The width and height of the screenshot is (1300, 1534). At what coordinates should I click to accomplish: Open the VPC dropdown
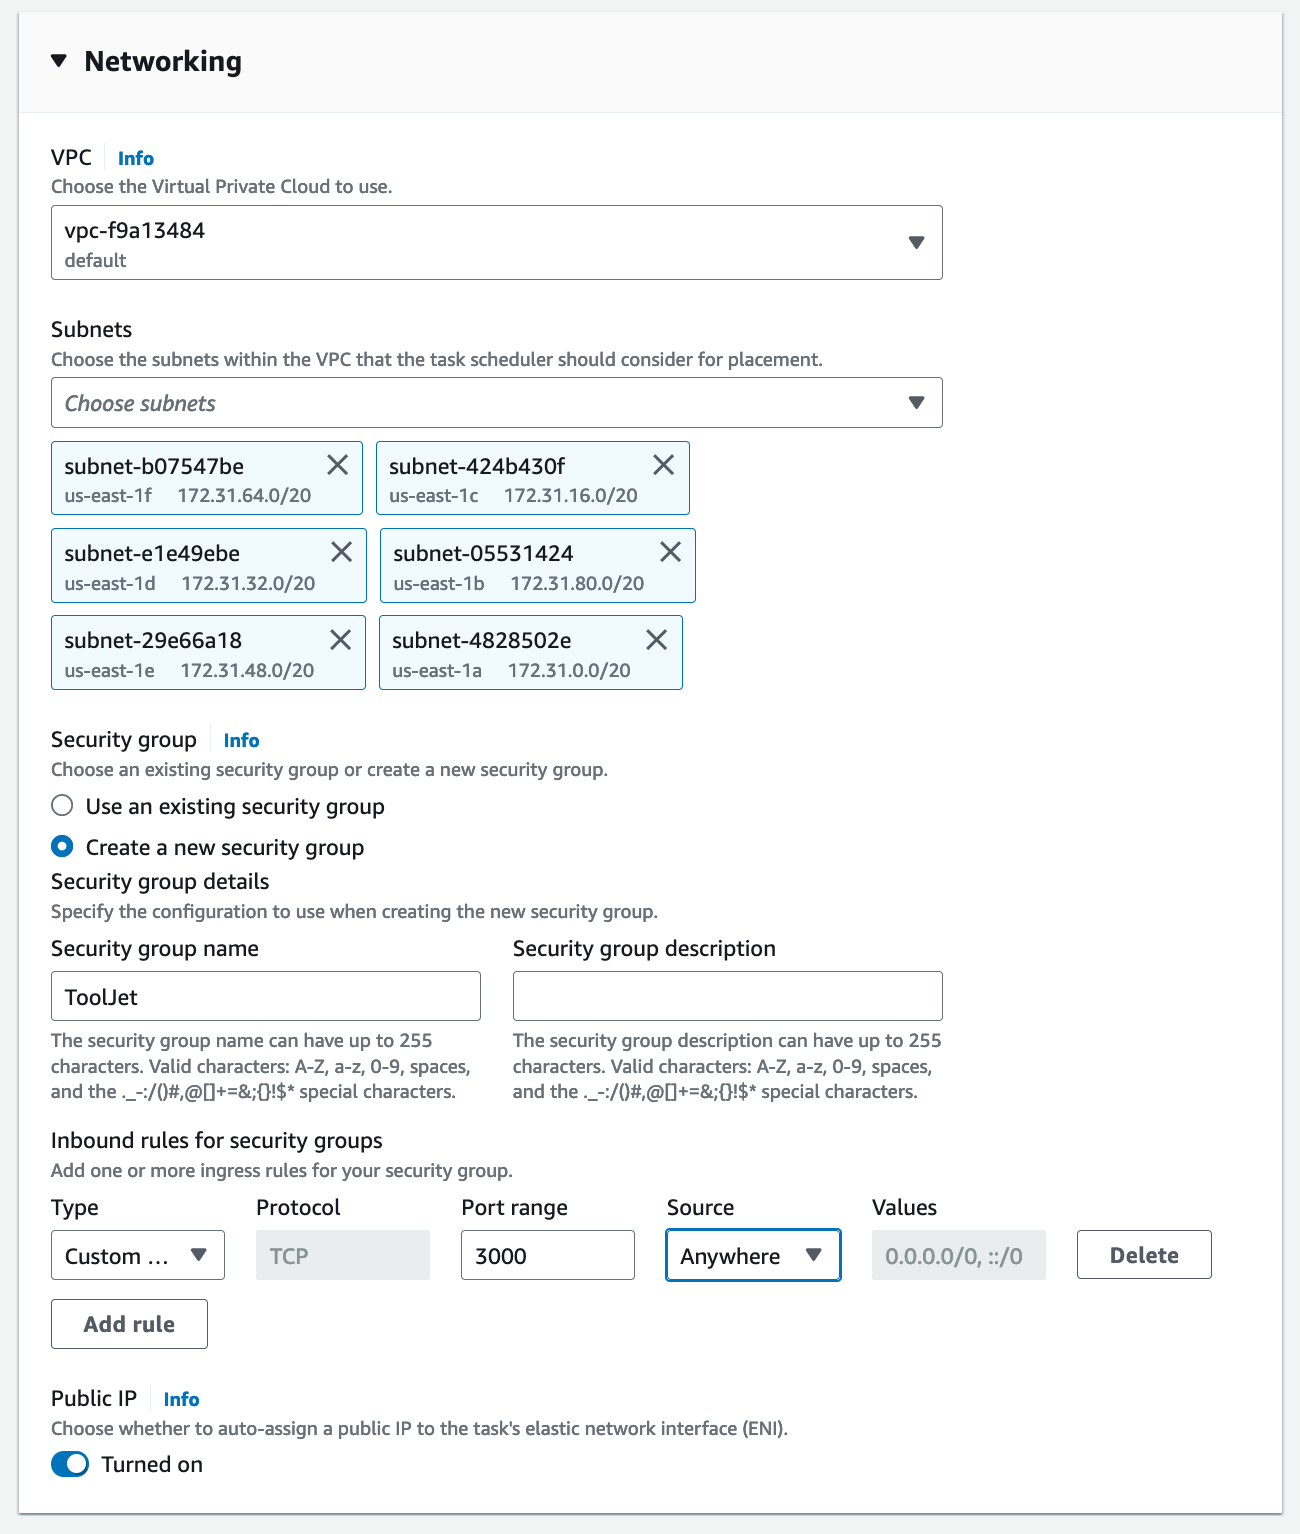[x=496, y=243]
